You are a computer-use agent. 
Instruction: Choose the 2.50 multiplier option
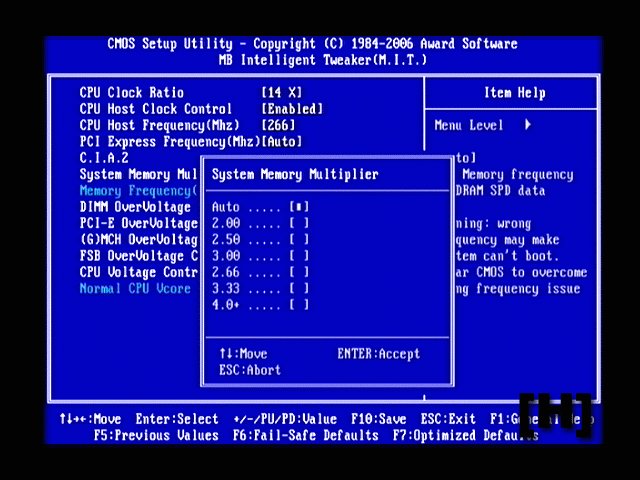pos(260,239)
